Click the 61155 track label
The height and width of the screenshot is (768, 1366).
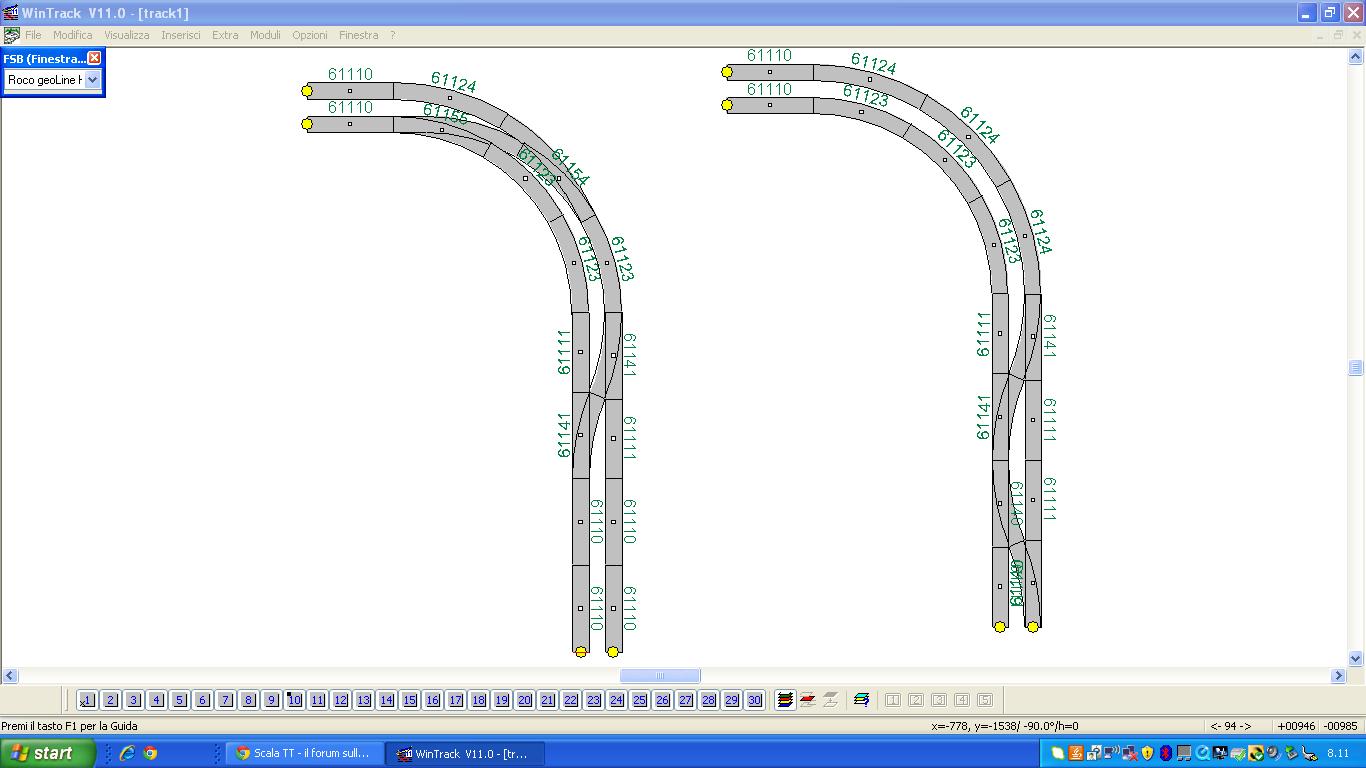pyautogui.click(x=445, y=113)
